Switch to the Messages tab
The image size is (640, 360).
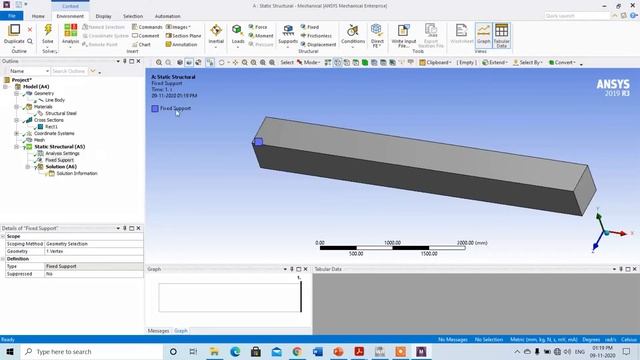point(158,331)
